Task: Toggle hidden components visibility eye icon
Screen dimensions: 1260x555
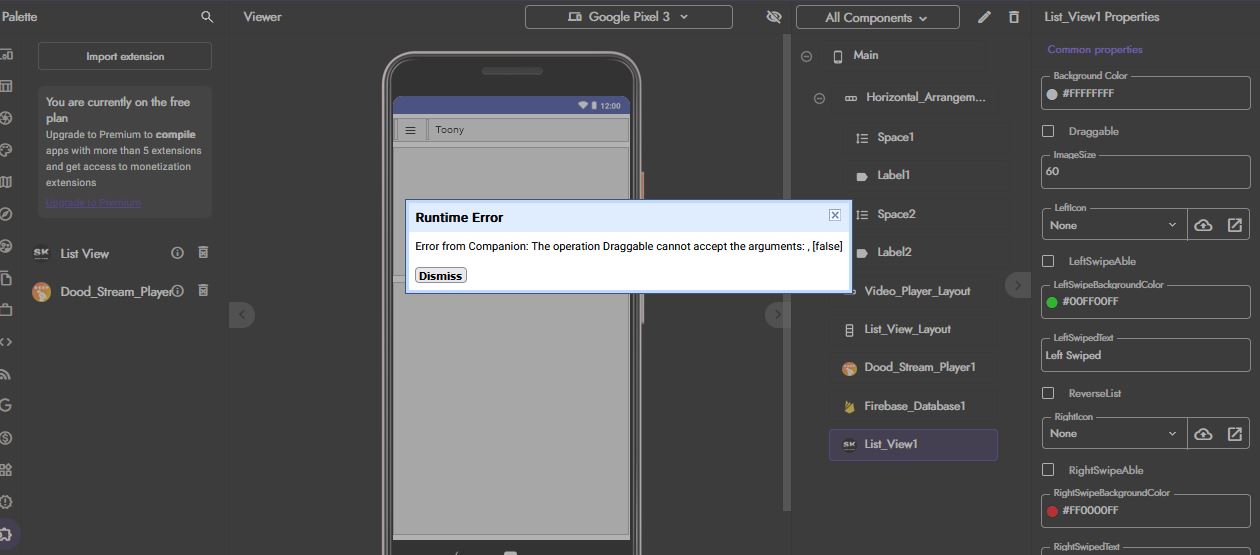Action: (773, 17)
